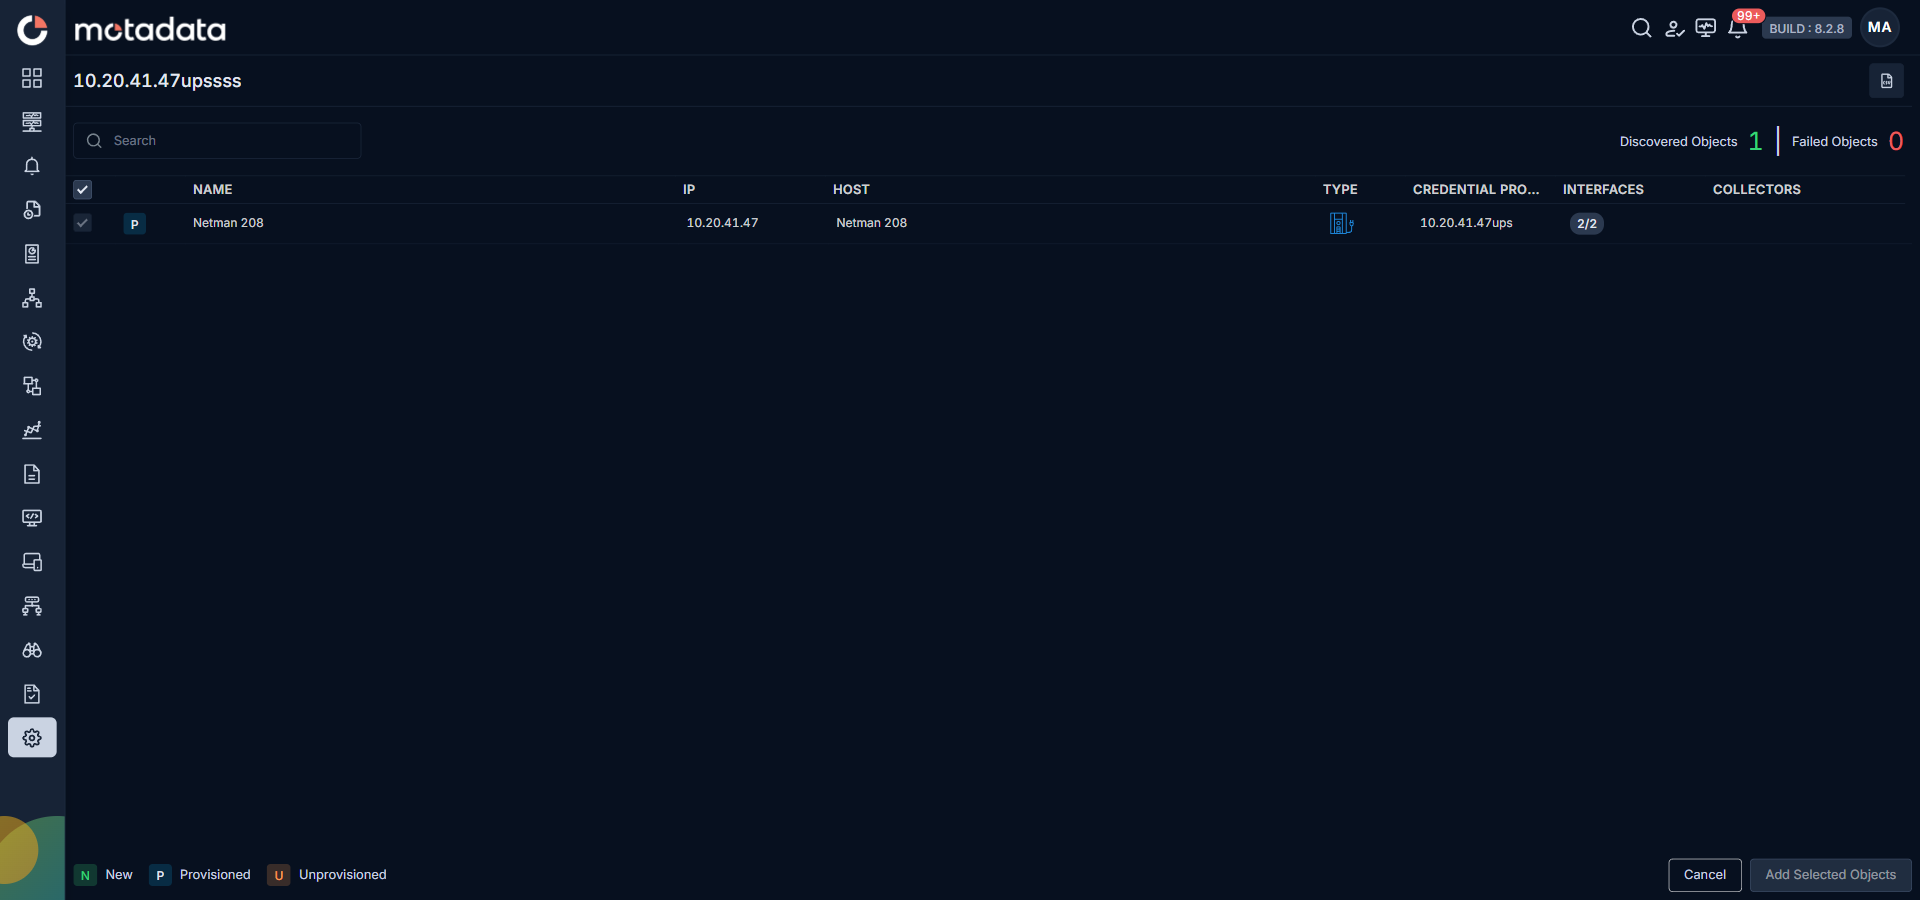Open the flow diagram icon in sidebar
1920x900 pixels.
tap(32, 386)
